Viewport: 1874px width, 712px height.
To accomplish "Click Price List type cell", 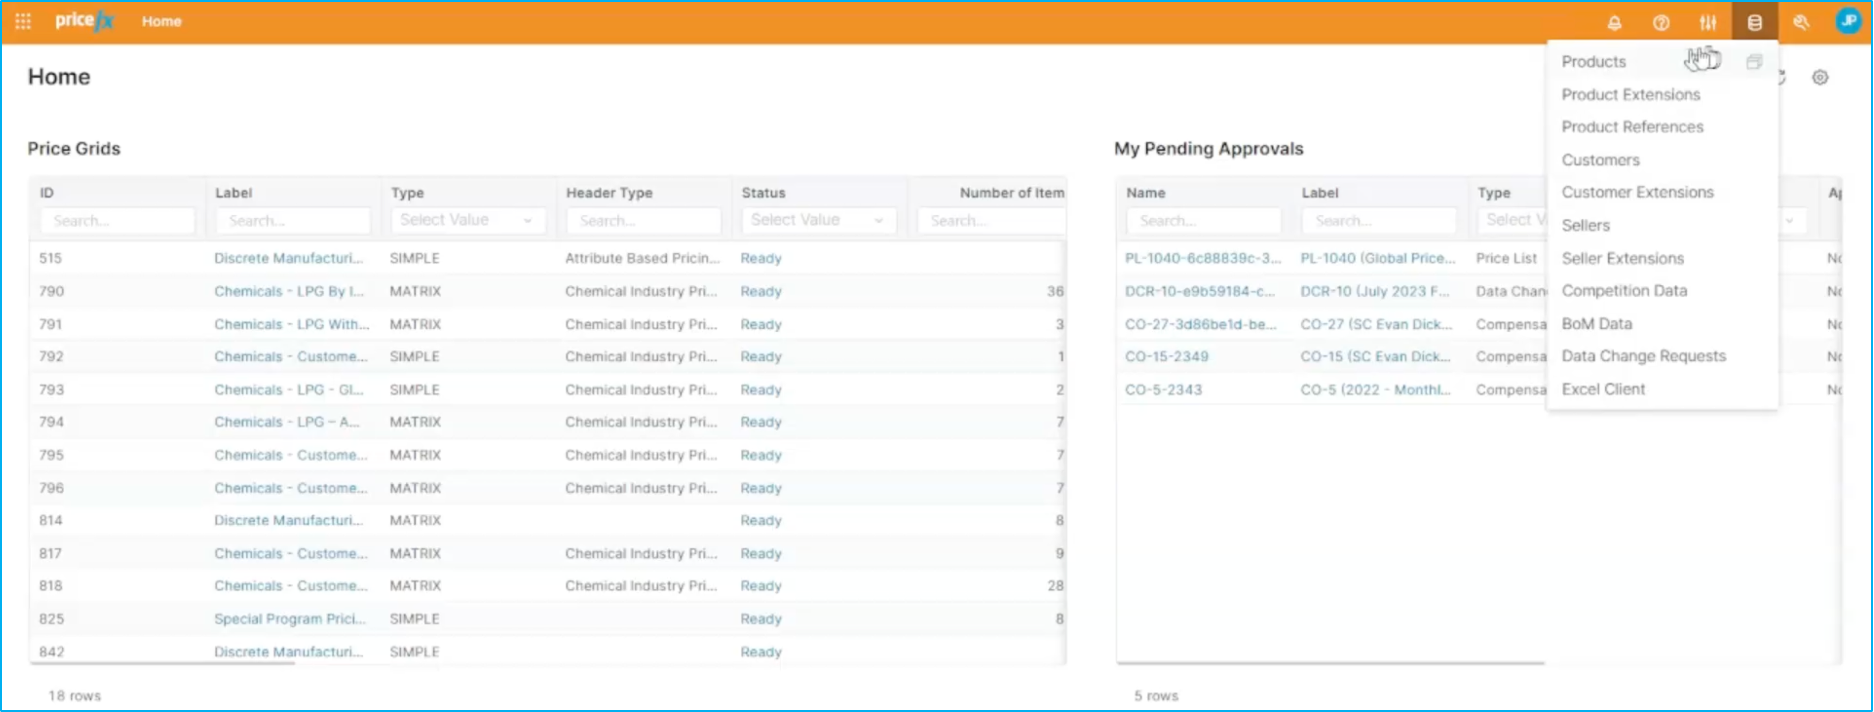I will (x=1506, y=258).
